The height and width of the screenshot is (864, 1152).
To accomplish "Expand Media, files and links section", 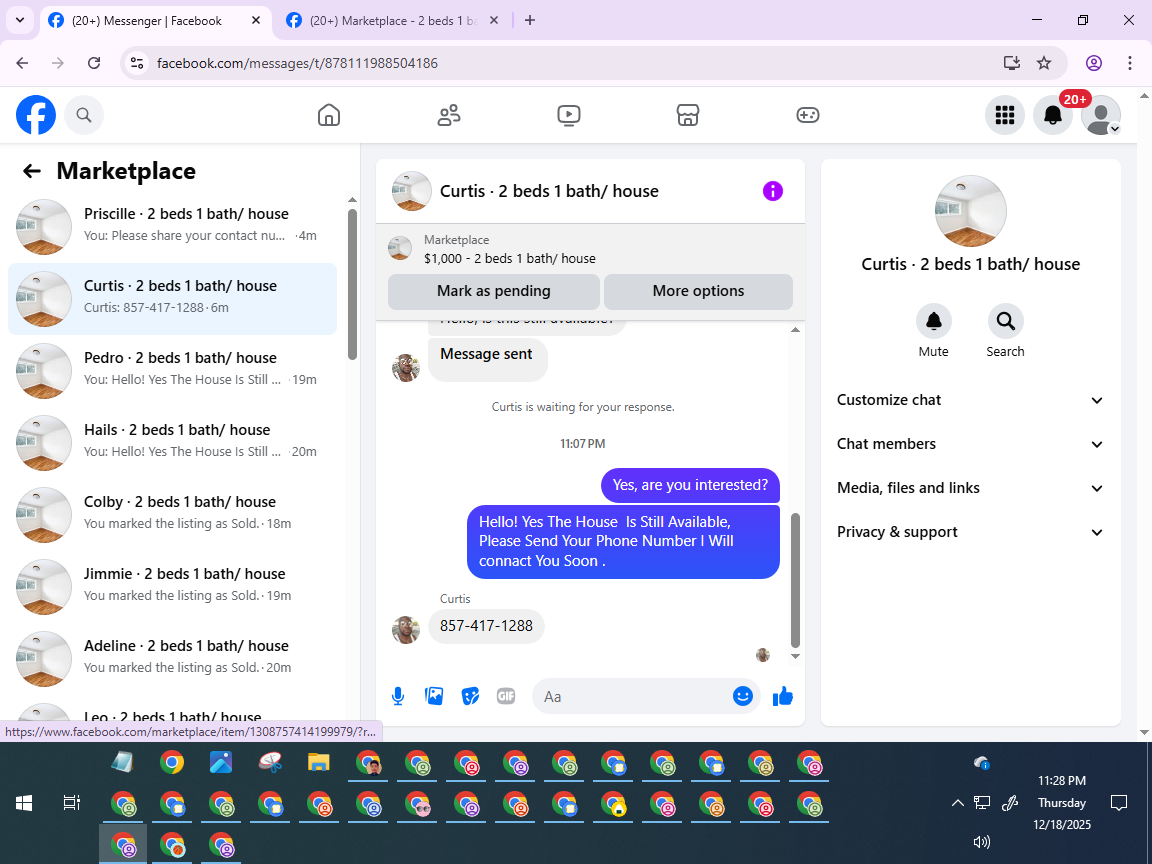I will click(x=971, y=489).
